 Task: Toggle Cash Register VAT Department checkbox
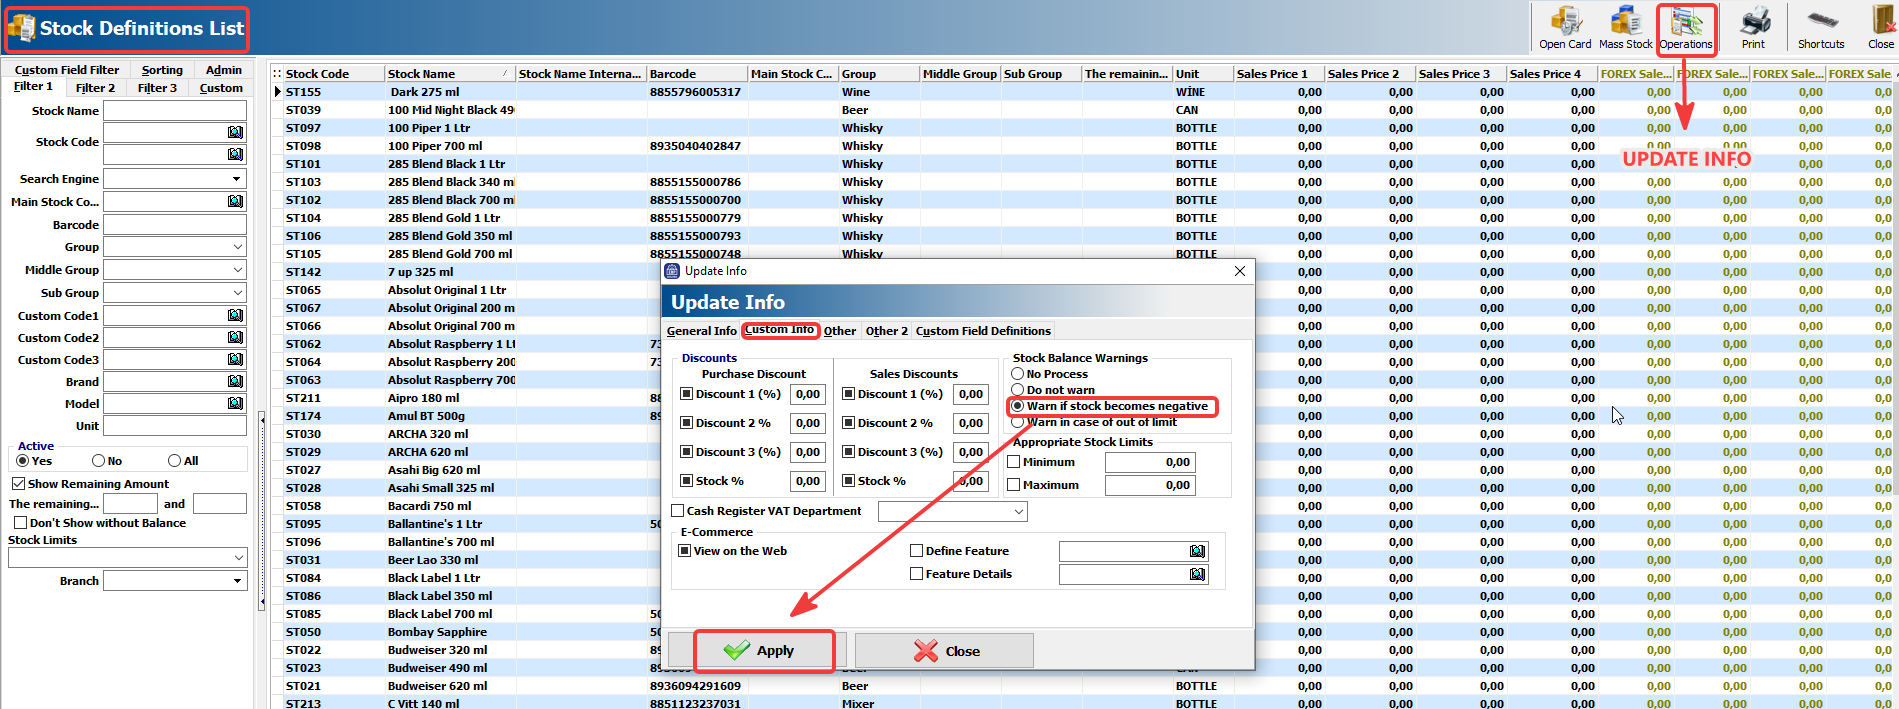[678, 511]
